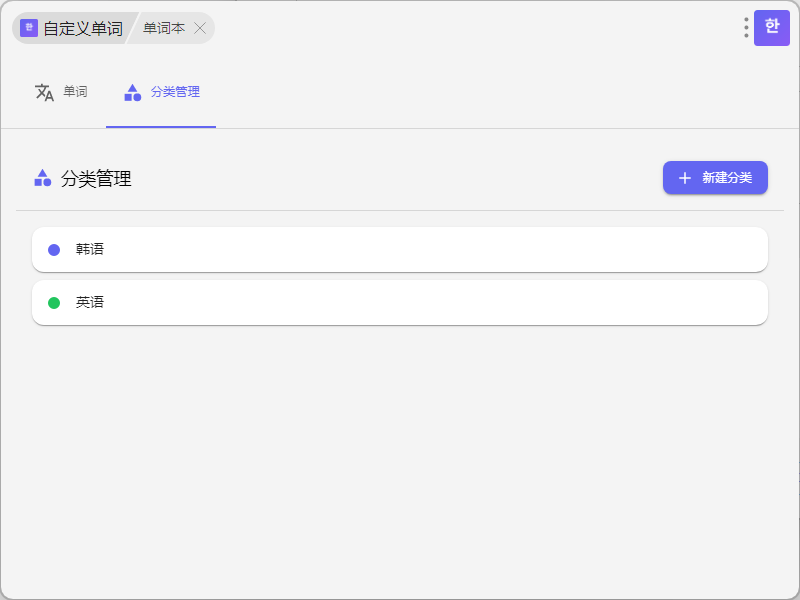Switch to the 单词本 tab

(x=163, y=28)
